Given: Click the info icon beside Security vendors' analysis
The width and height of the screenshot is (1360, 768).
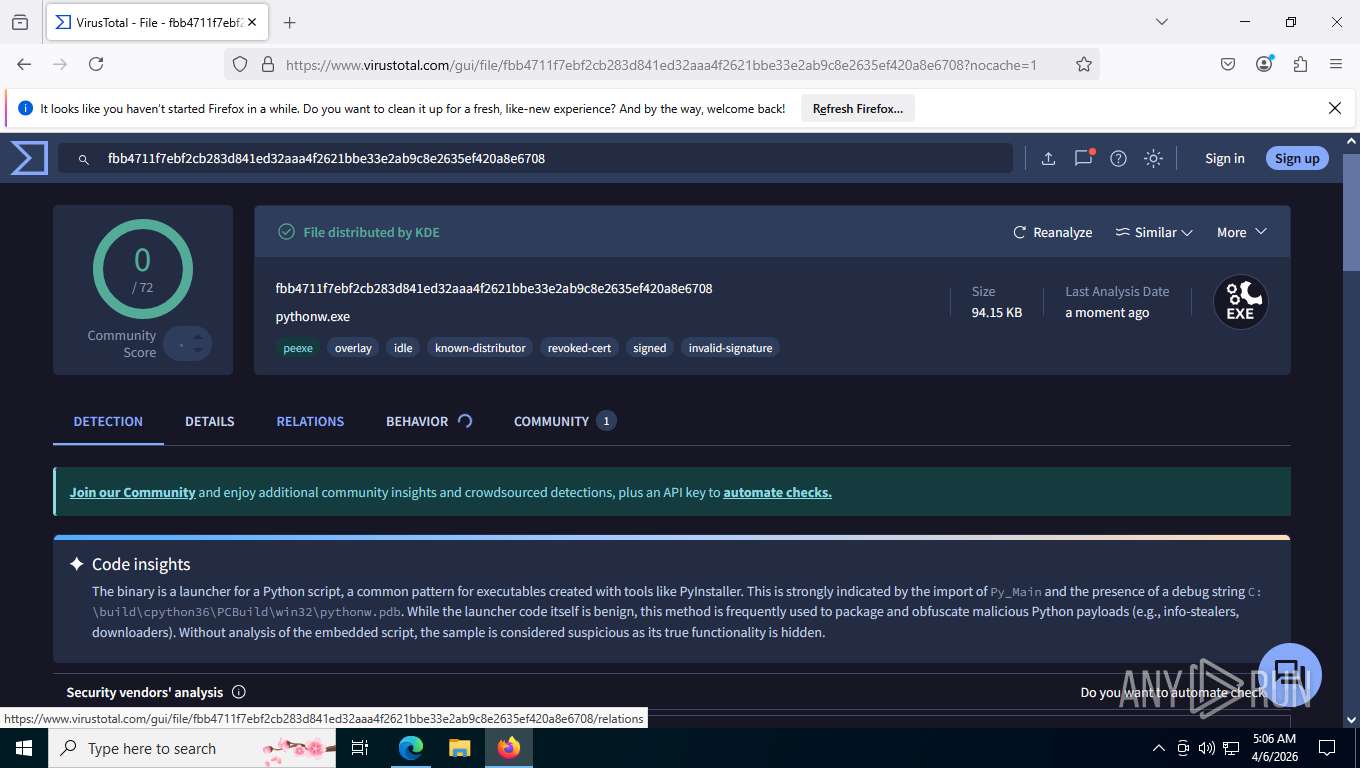Looking at the screenshot, I should [238, 692].
